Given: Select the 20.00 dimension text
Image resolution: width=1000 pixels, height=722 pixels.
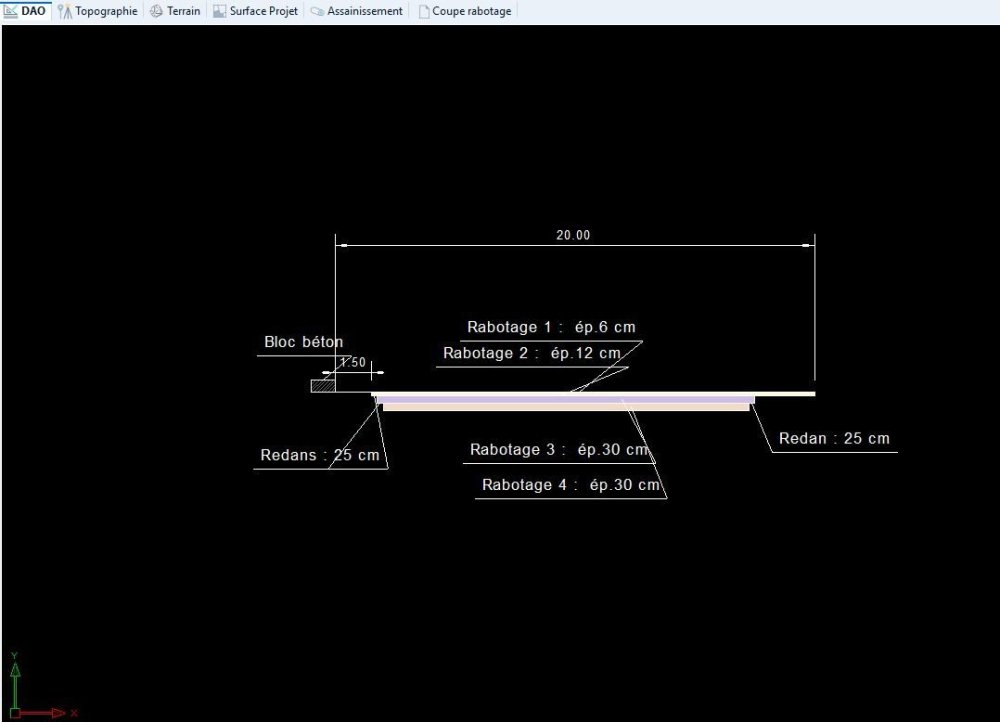Looking at the screenshot, I should pos(573,235).
